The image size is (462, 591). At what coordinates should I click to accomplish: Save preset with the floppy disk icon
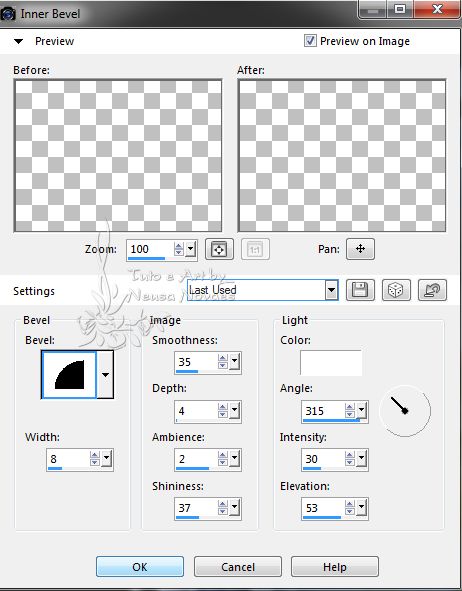coord(360,290)
